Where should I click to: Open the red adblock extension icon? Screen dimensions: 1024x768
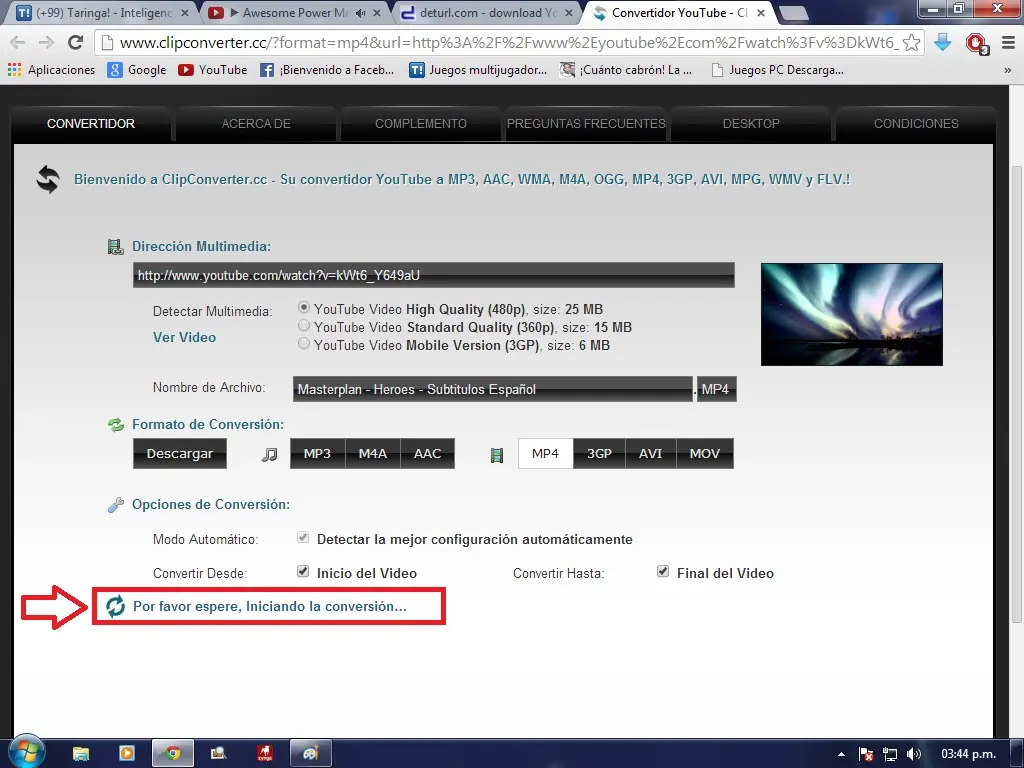(x=977, y=44)
